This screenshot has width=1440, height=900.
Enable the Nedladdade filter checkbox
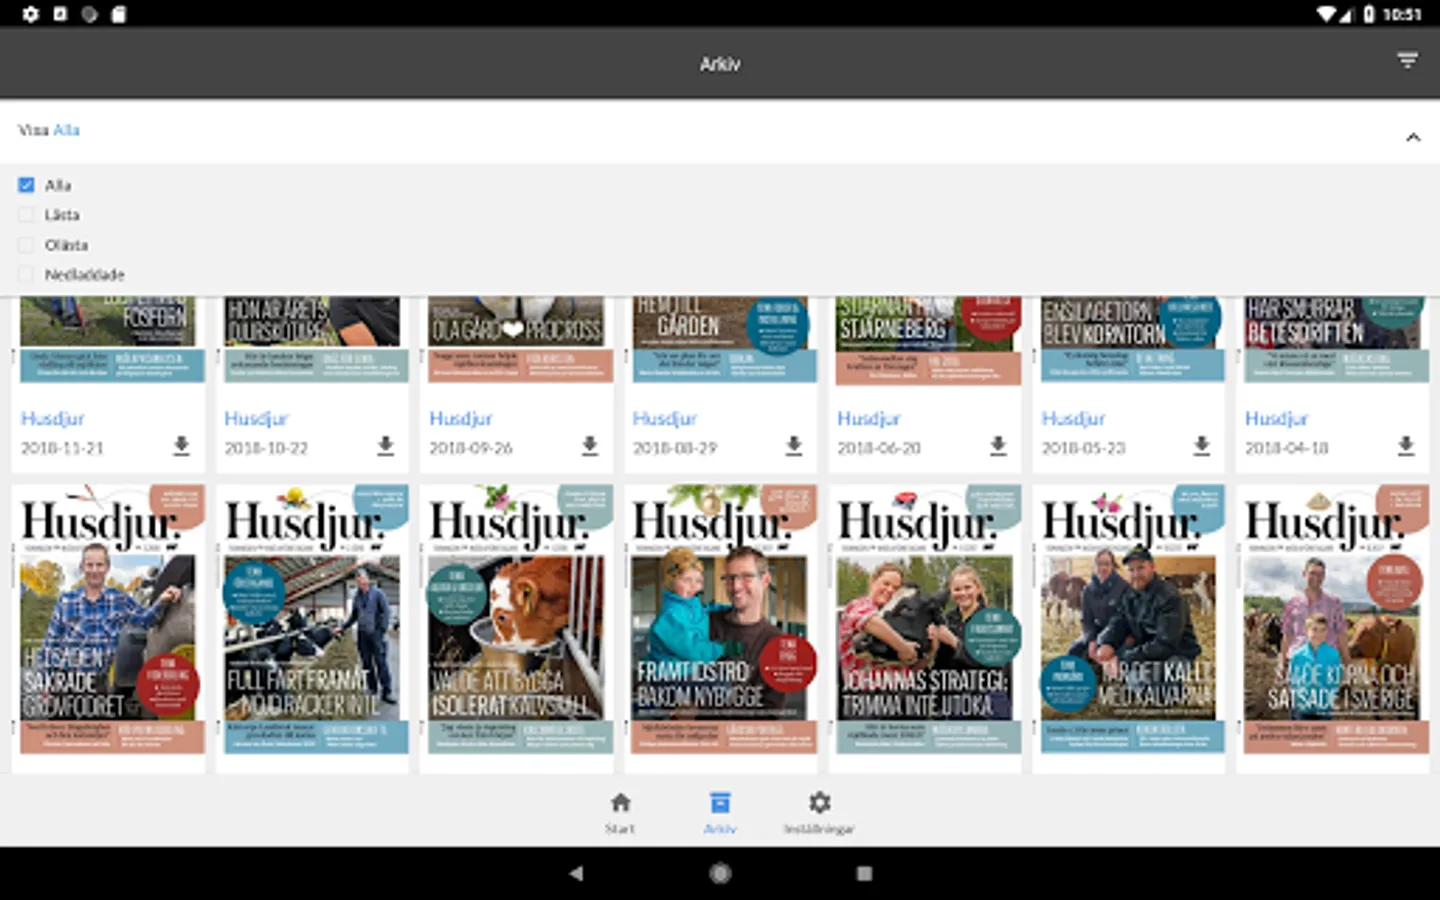point(26,275)
